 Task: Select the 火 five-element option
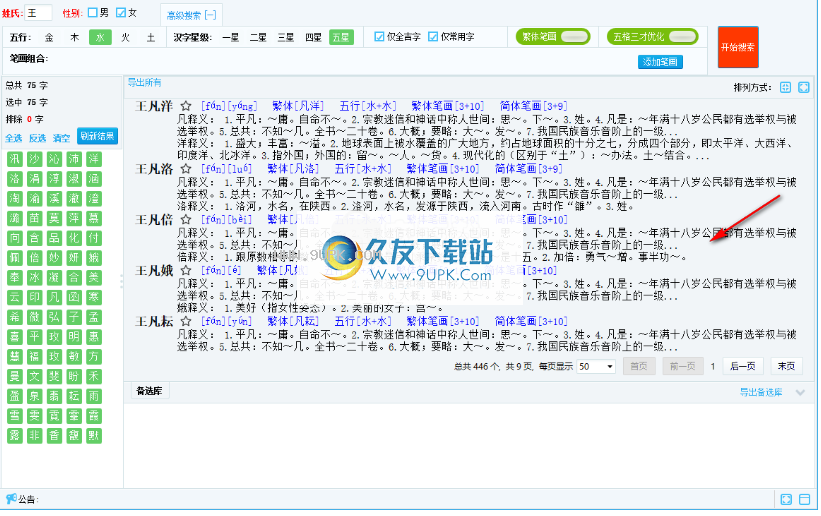(x=126, y=37)
